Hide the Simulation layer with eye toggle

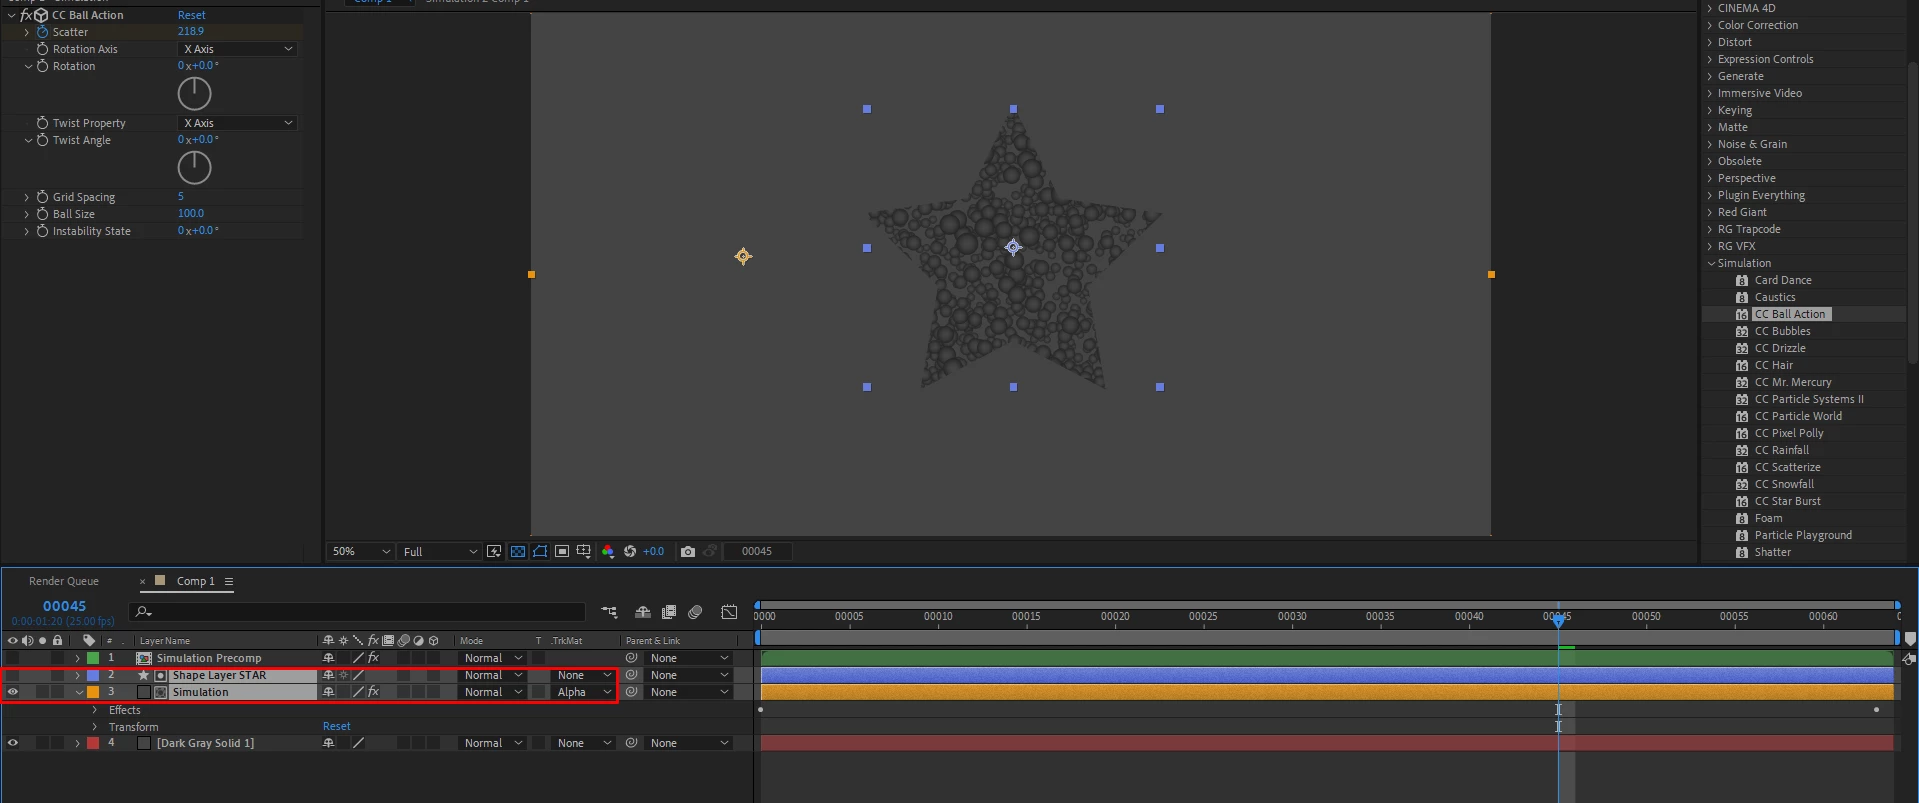pos(13,692)
